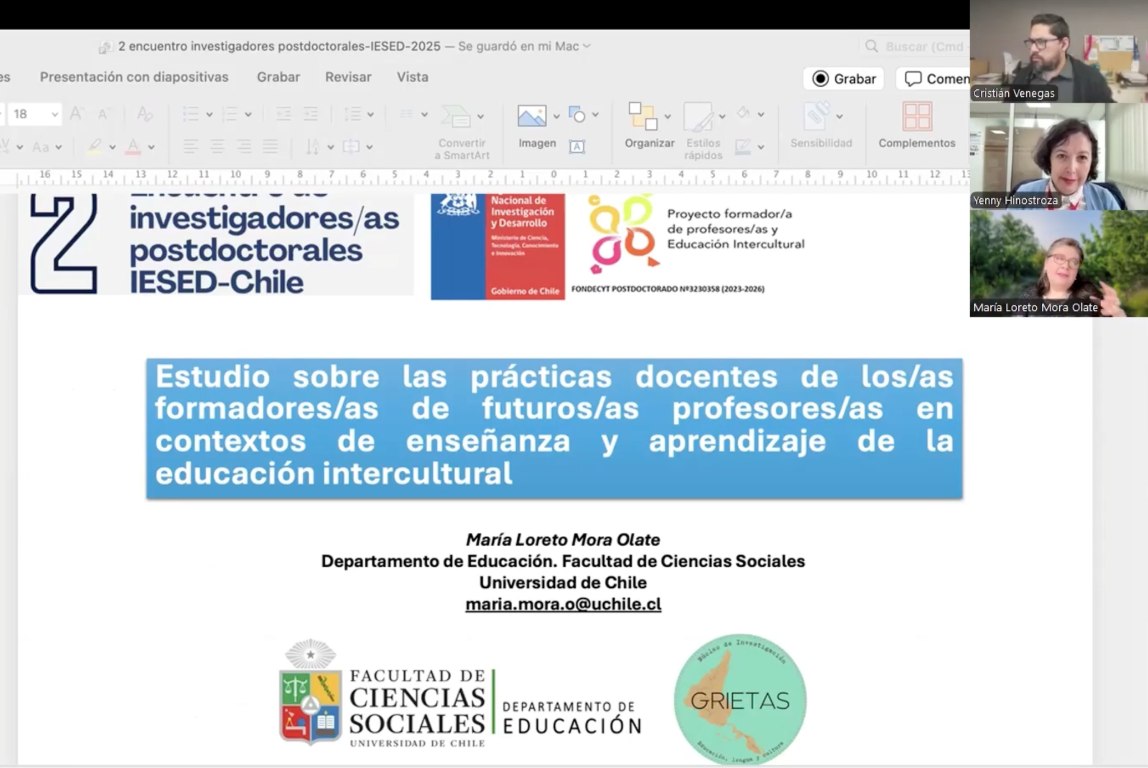Toggle justified text alignment
1148x768 pixels.
[x=270, y=147]
